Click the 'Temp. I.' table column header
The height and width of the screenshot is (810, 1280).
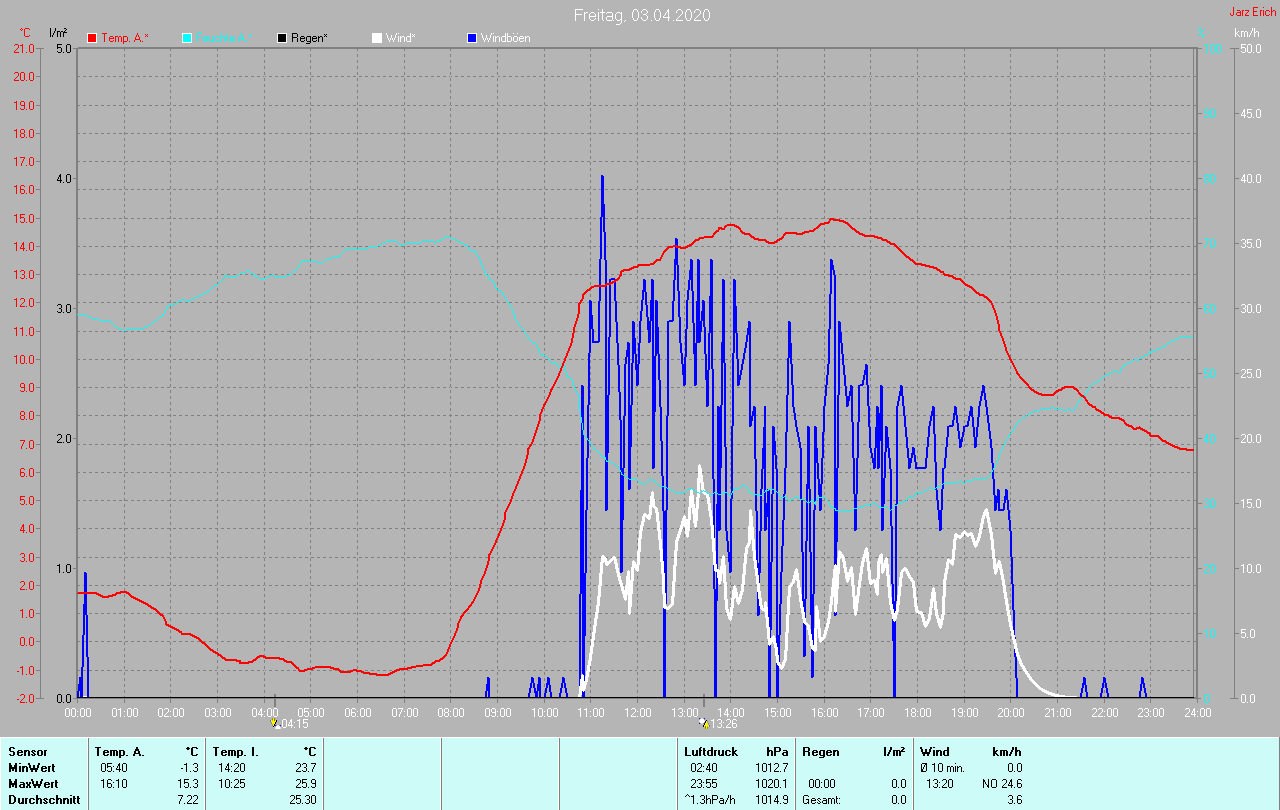(x=236, y=752)
